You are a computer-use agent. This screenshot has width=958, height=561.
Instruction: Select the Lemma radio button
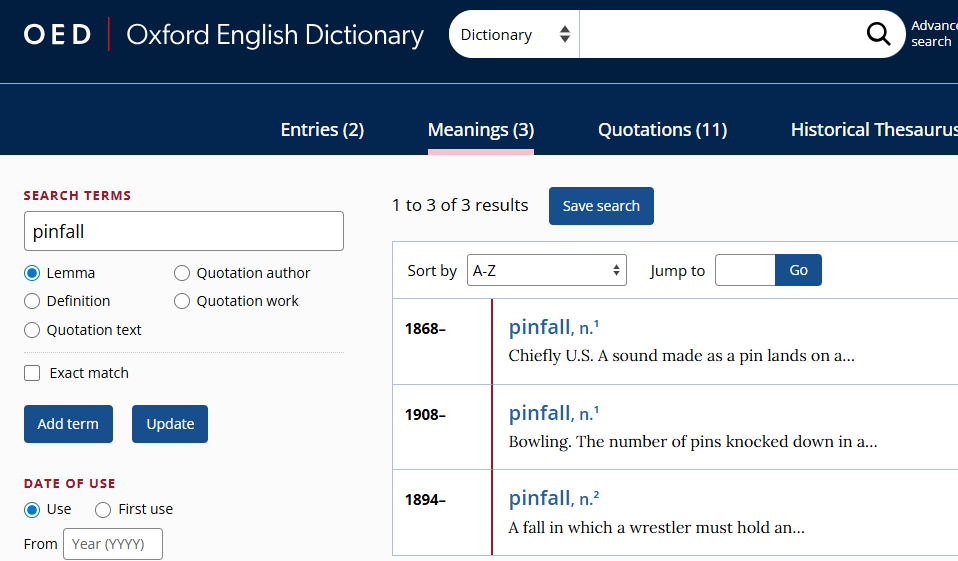[32, 273]
